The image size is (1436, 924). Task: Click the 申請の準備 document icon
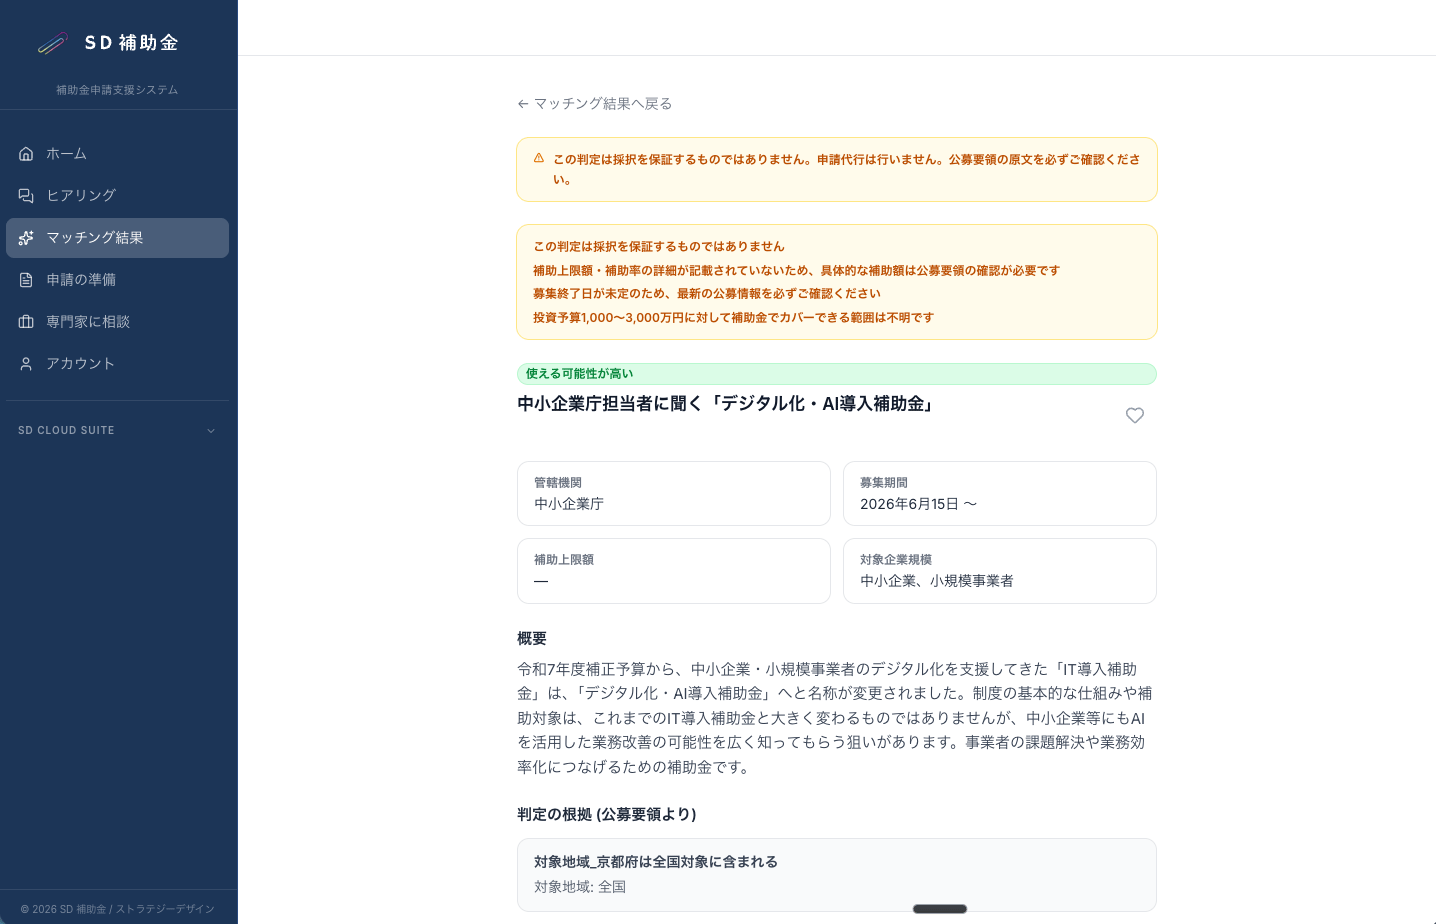[x=26, y=280]
